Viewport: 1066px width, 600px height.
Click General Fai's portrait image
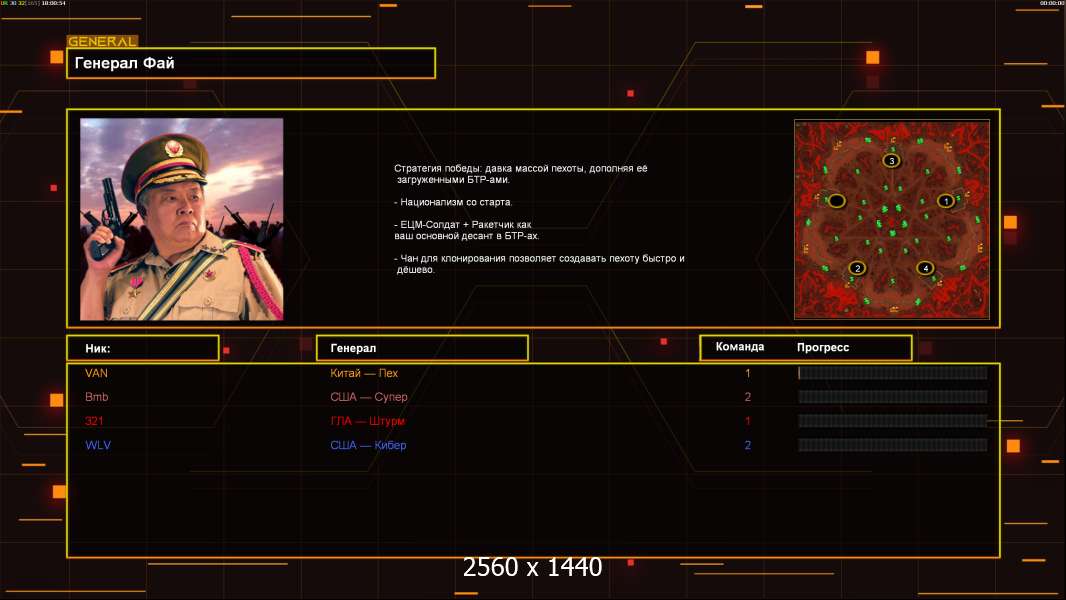pos(182,219)
